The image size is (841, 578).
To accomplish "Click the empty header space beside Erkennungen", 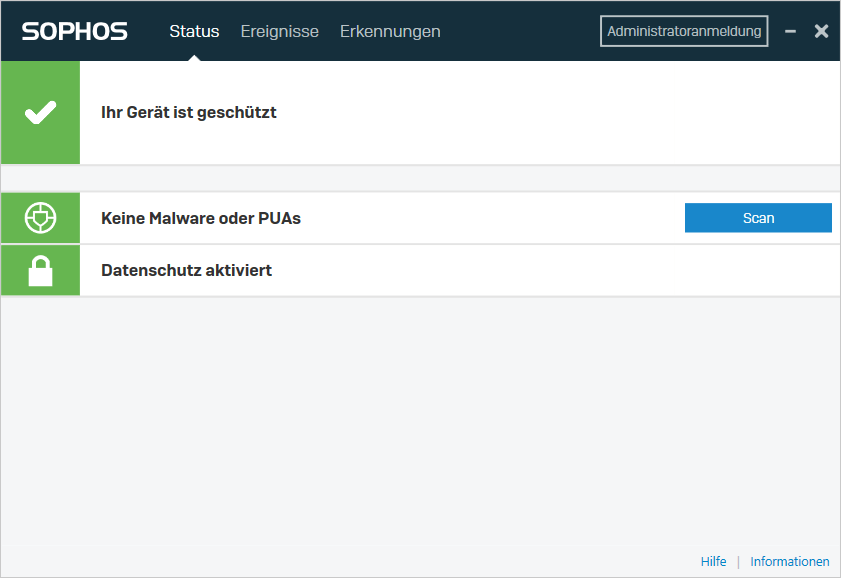I will click(x=520, y=31).
